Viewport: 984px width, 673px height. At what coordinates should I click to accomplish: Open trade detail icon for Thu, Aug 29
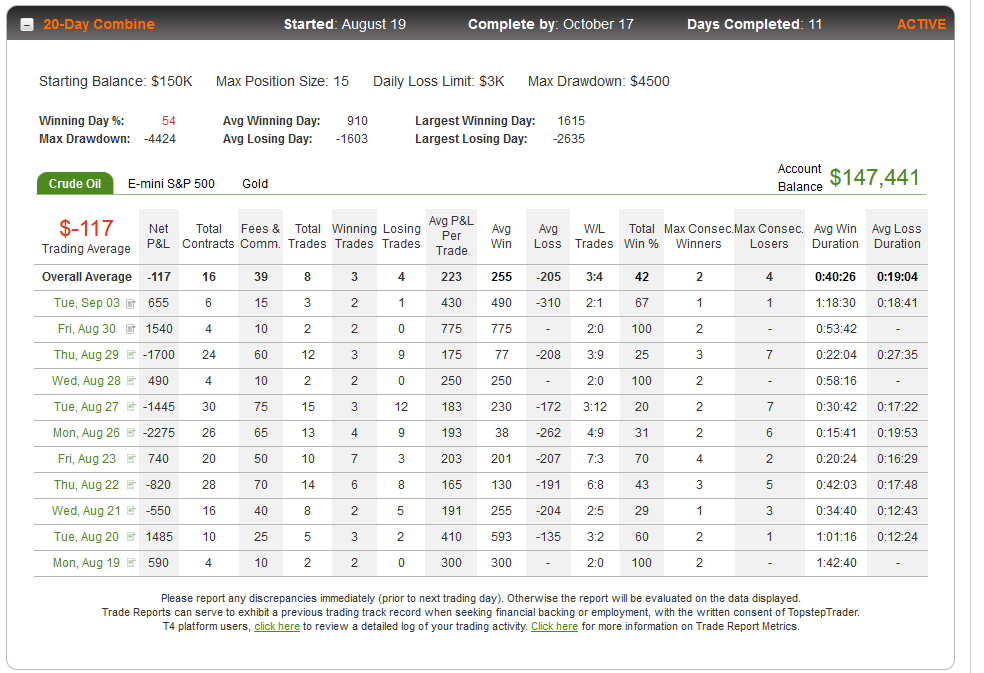(x=131, y=355)
